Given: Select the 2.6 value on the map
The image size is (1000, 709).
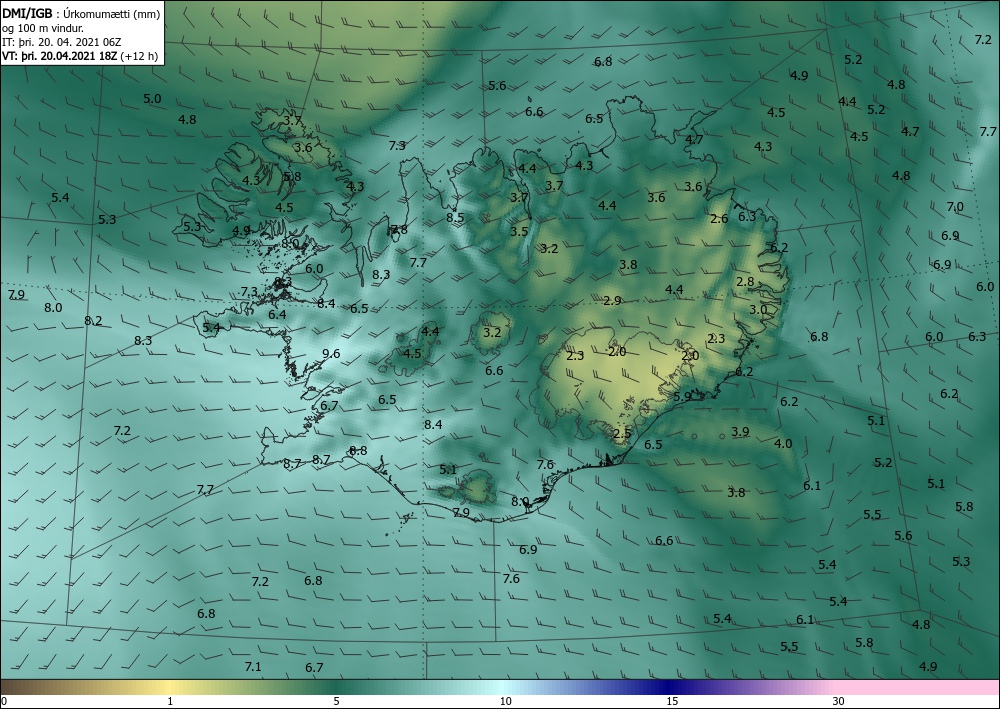Looking at the screenshot, I should click(x=719, y=219).
